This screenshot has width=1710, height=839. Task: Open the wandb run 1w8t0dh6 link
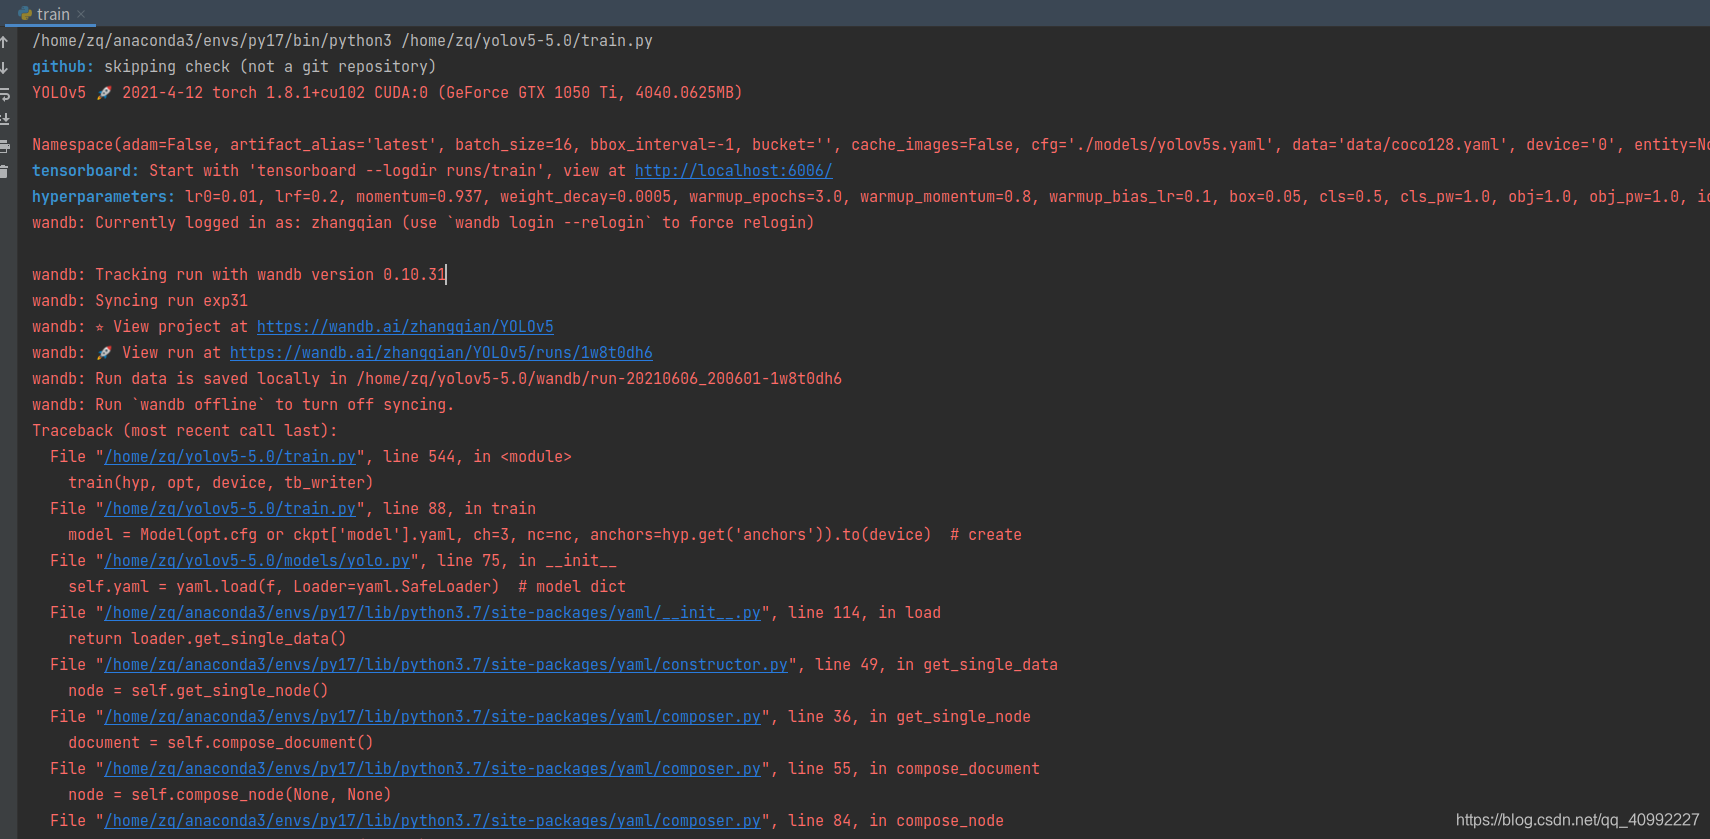pos(441,353)
